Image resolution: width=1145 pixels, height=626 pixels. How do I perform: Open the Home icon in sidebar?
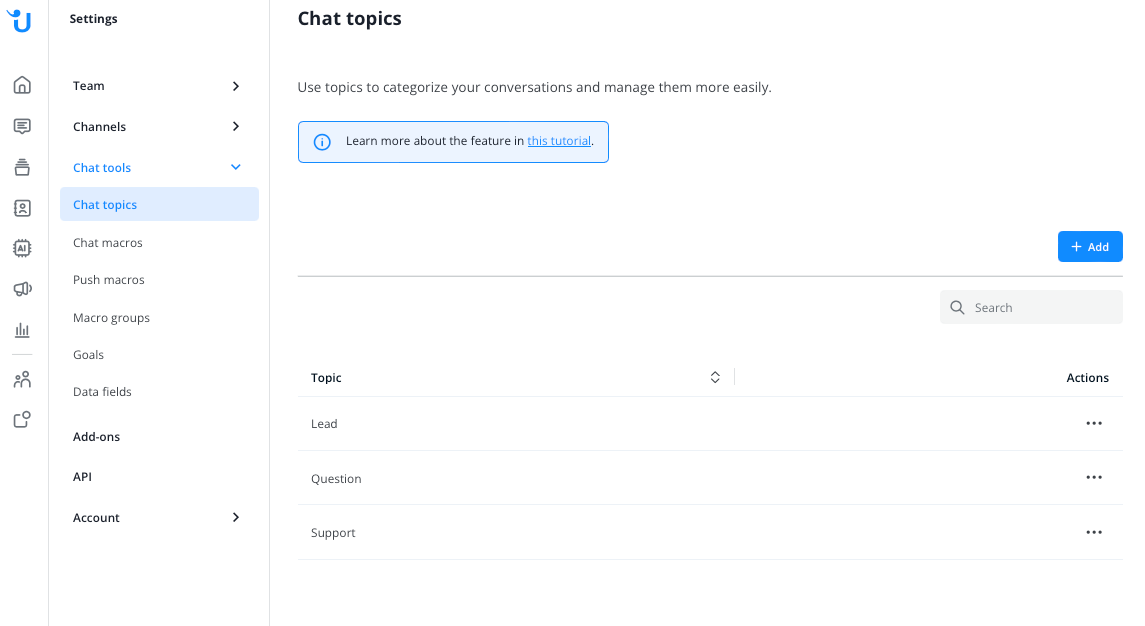coord(22,85)
